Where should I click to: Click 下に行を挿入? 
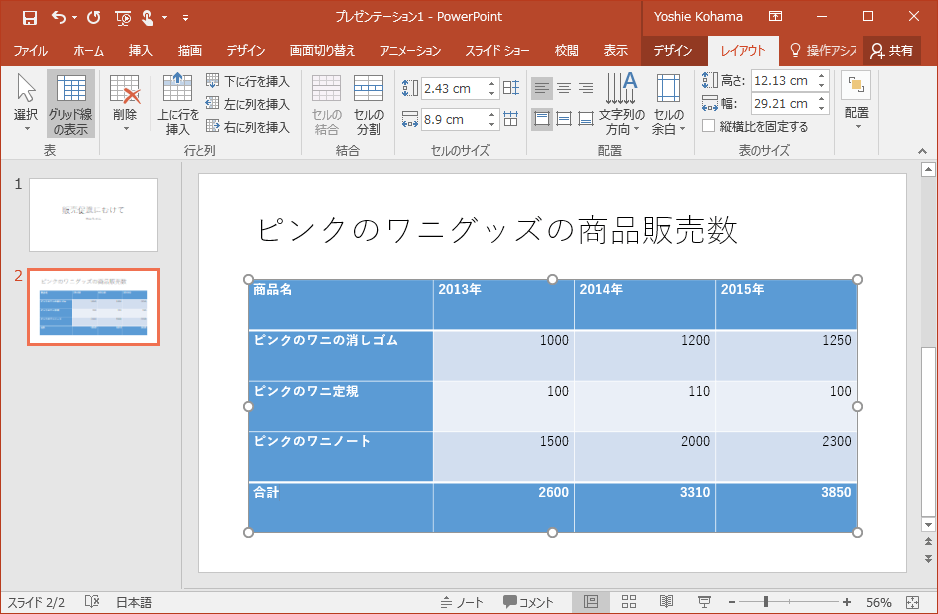tap(248, 81)
